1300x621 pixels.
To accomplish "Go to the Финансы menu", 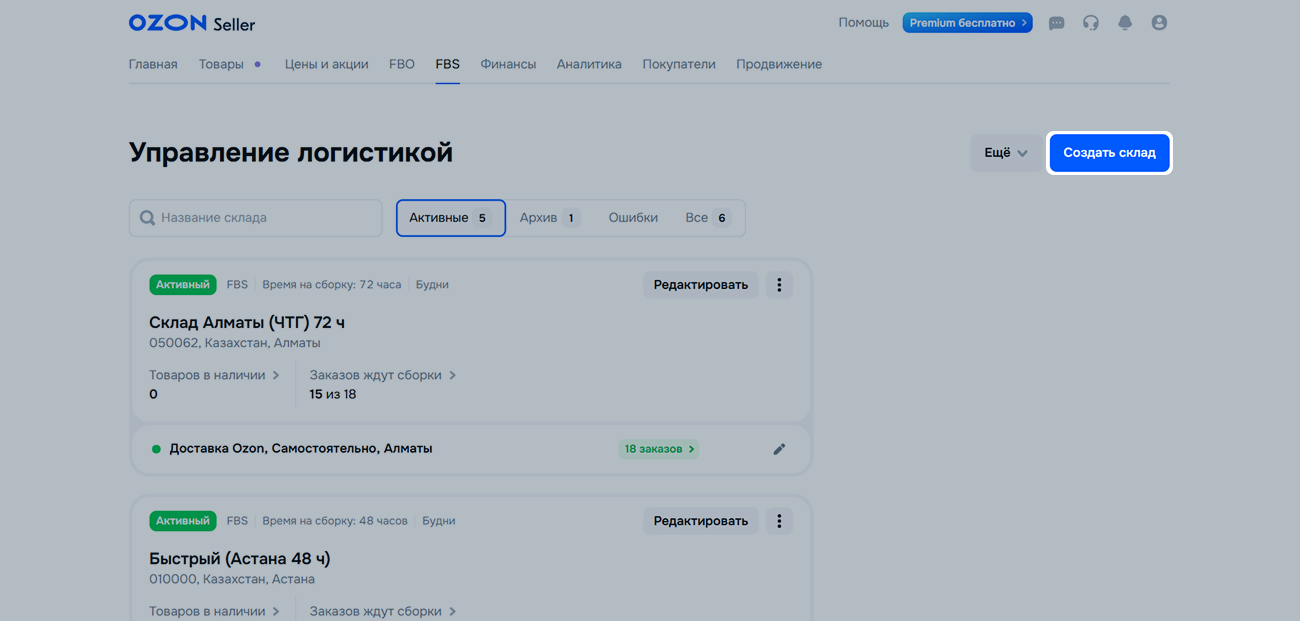I will pyautogui.click(x=508, y=64).
